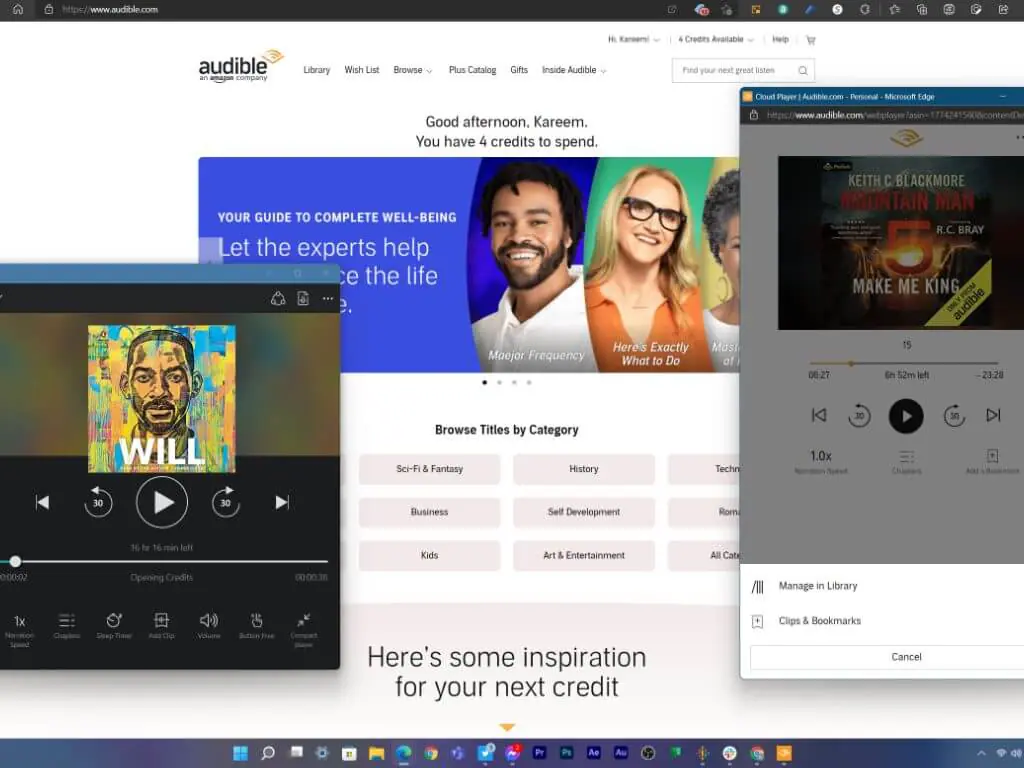Rewind 30 seconds in the WILL player

tap(98, 502)
